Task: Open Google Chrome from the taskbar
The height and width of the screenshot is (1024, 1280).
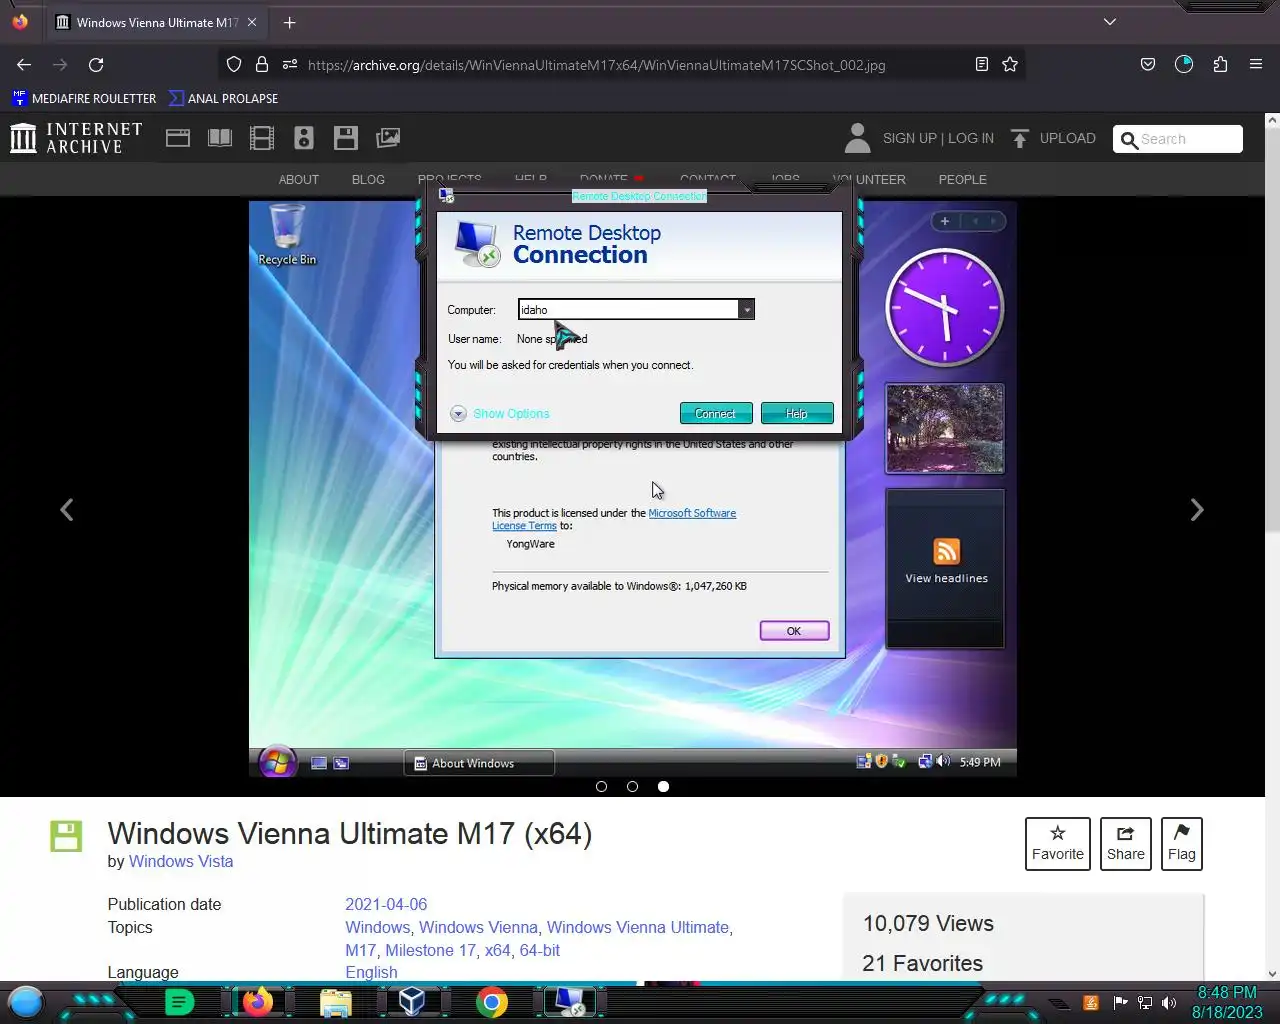Action: click(x=491, y=1002)
